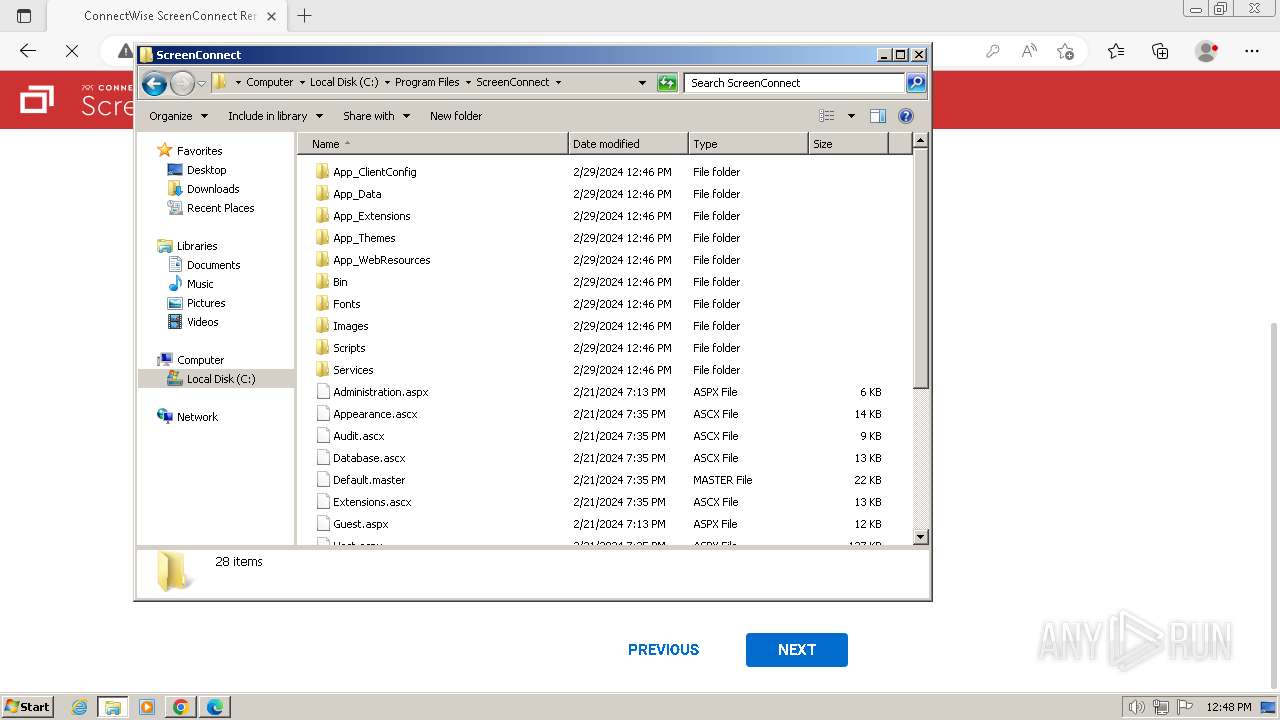Select the App_Themes folder

[364, 238]
